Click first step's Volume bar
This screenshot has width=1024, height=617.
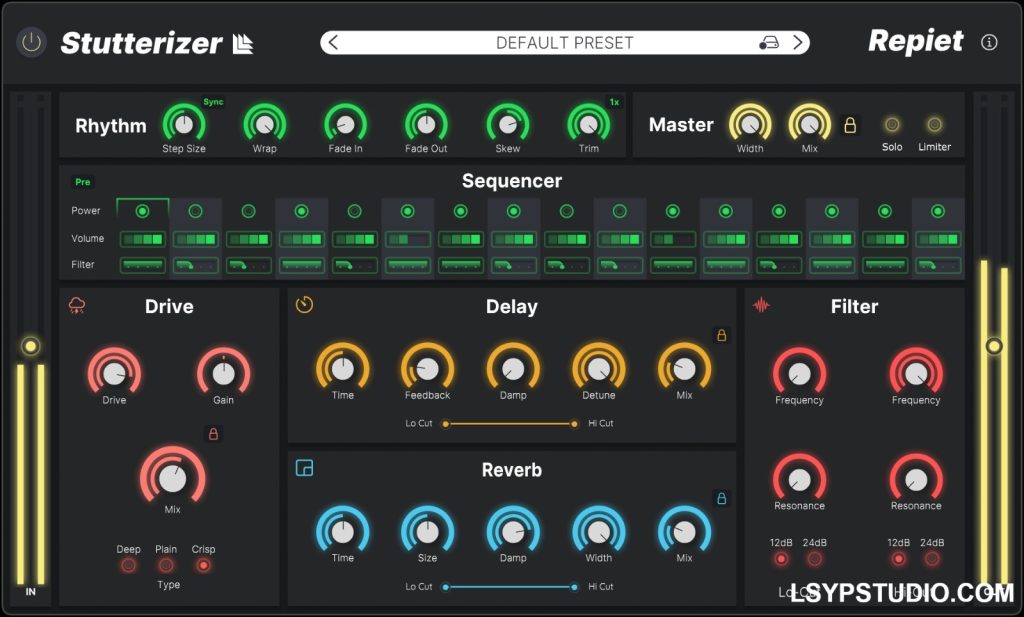(142, 239)
